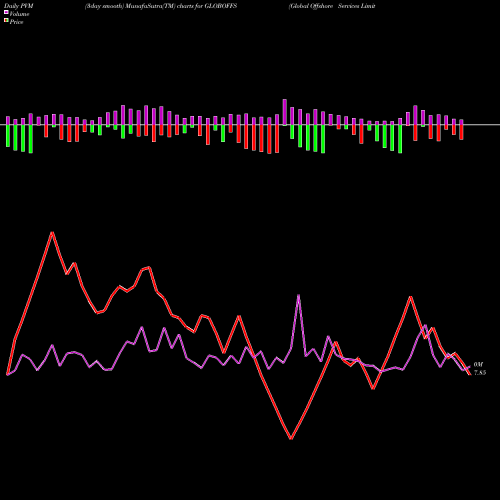Select the Price legend label

16,22
